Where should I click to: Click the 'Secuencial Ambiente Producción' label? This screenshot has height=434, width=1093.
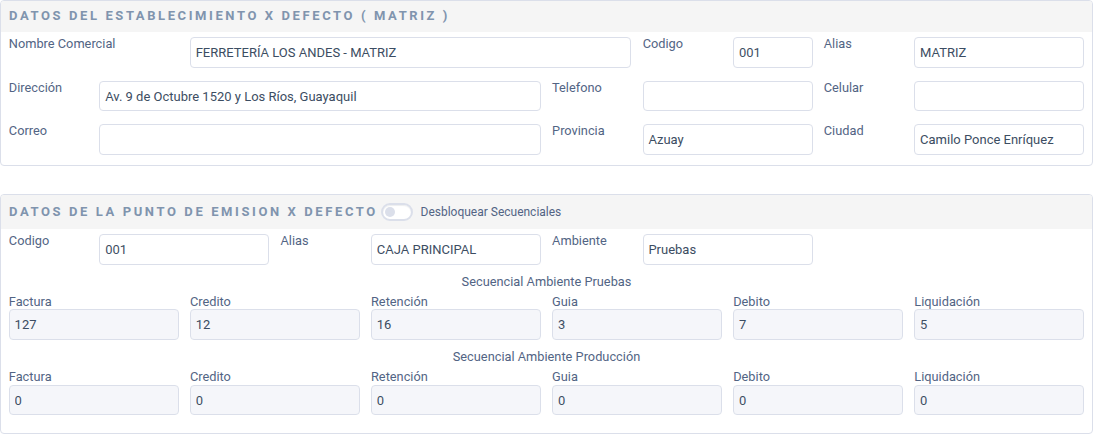coord(546,357)
